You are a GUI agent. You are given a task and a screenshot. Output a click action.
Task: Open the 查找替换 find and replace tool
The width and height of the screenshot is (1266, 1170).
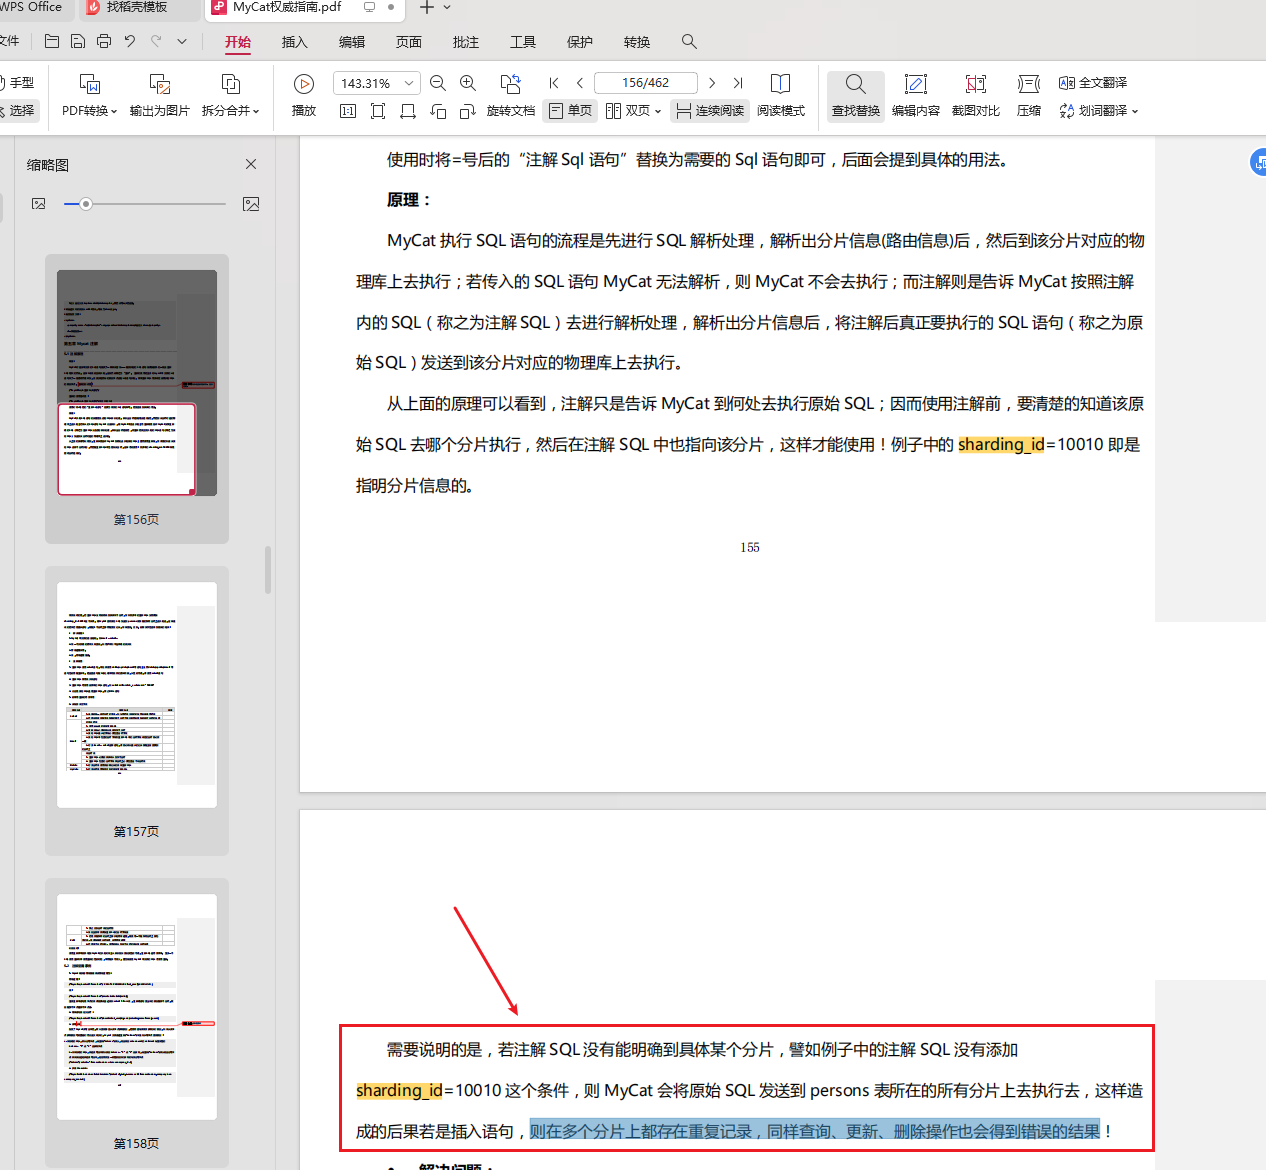(x=855, y=95)
